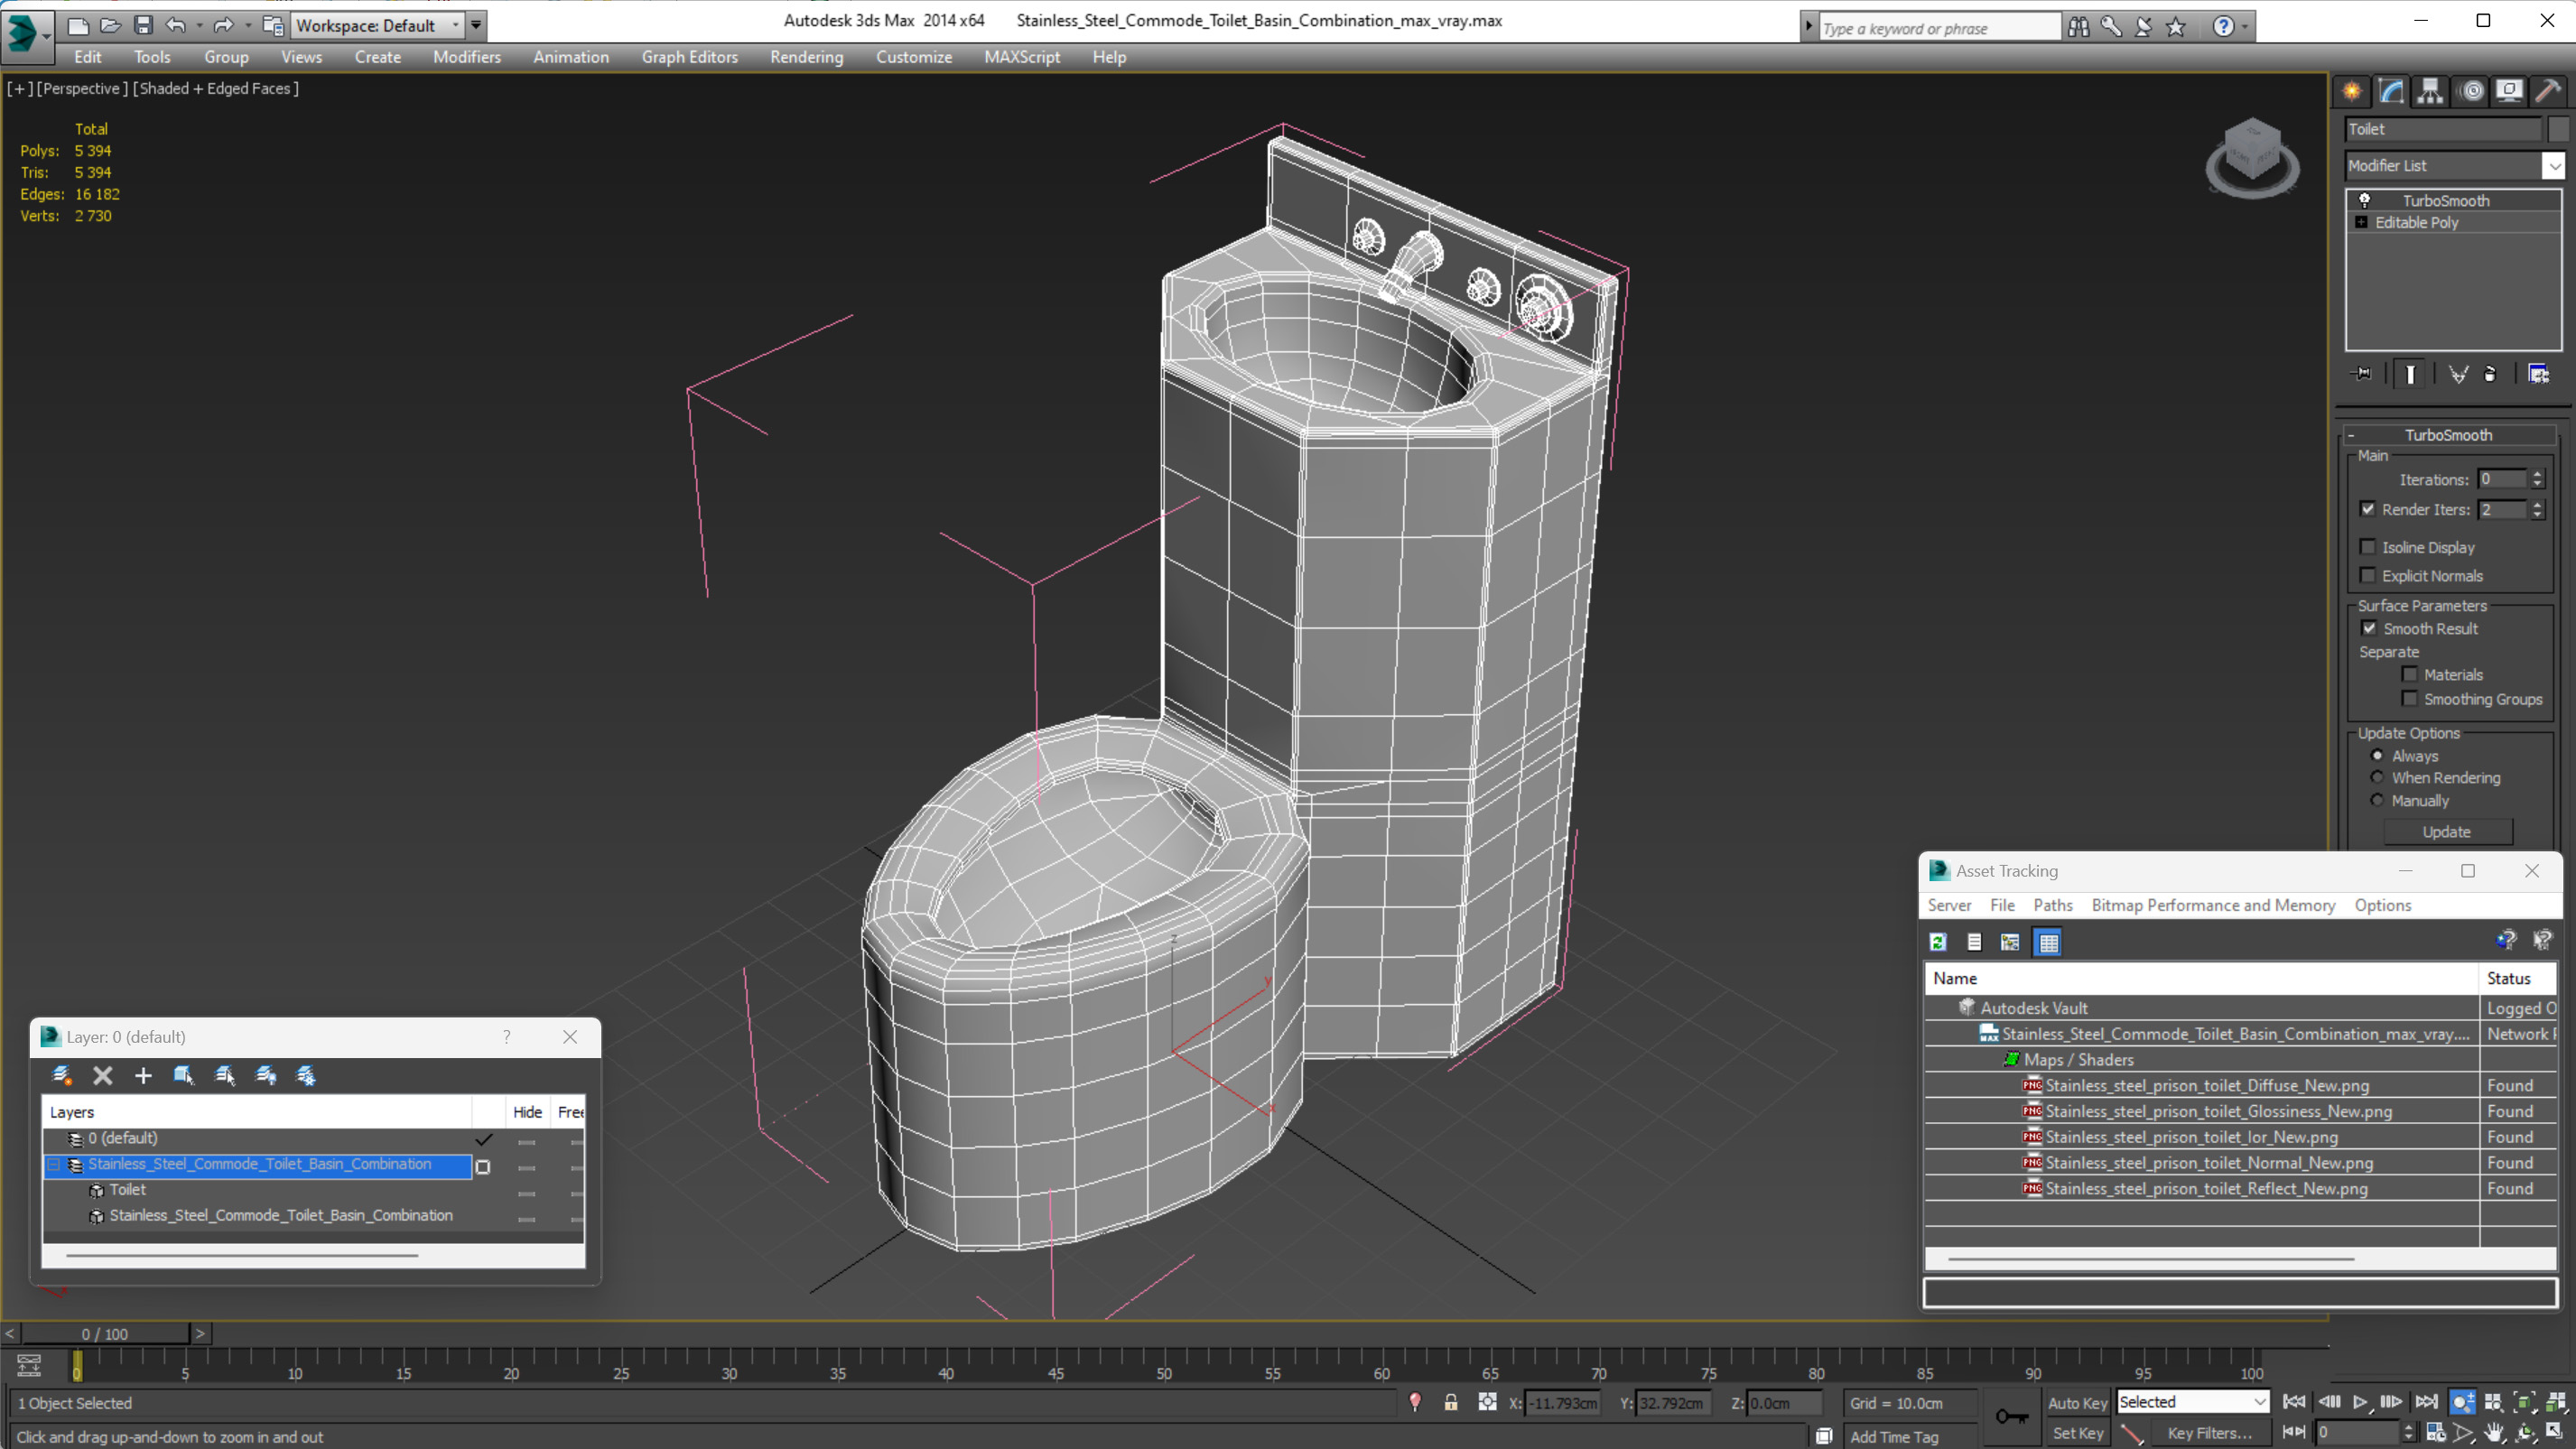This screenshot has height=1449, width=2576.
Task: Collapse the TurboSmooth rollout
Action: point(2351,435)
